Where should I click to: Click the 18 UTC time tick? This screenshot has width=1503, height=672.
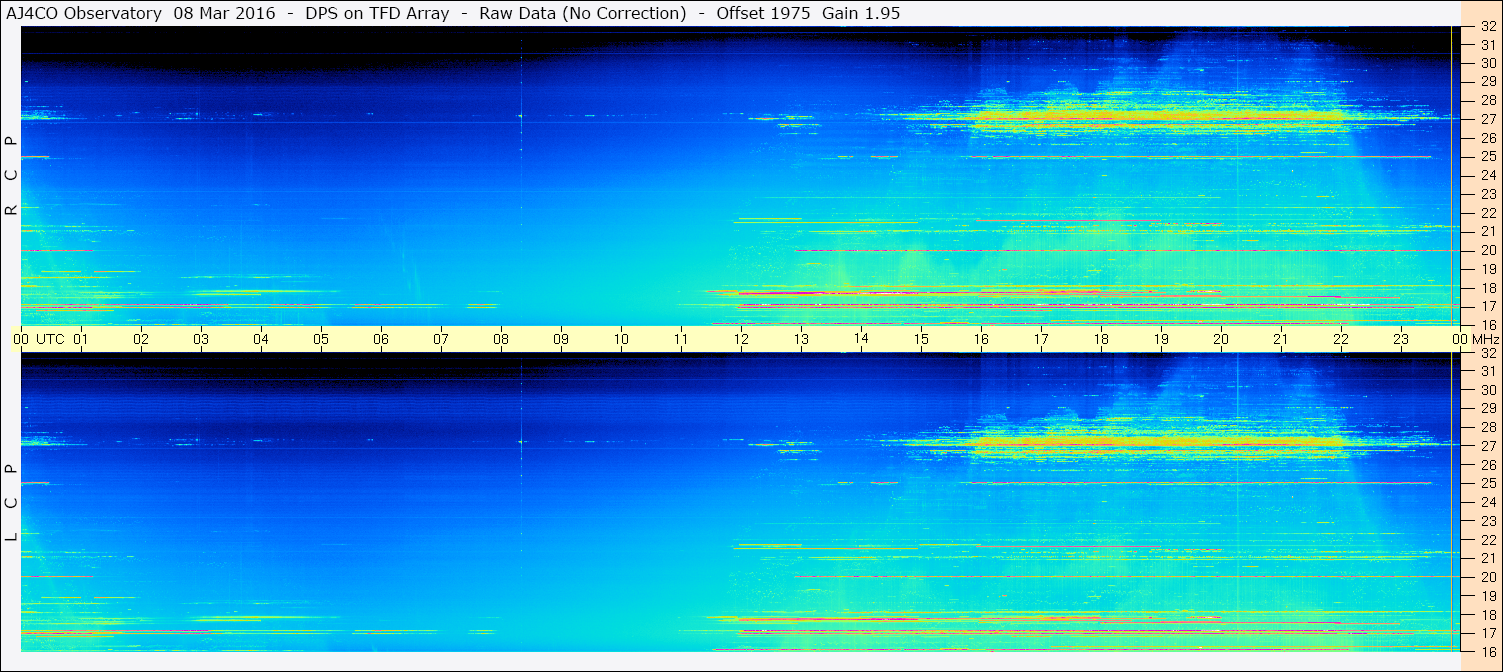coord(1101,339)
